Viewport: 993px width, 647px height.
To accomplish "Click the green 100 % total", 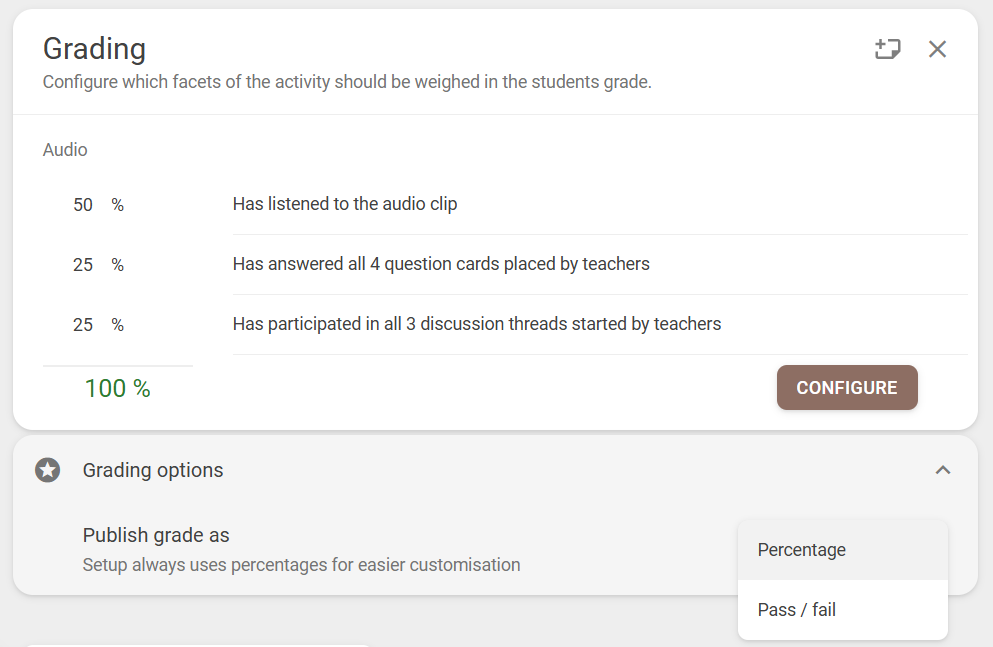I will [x=118, y=389].
